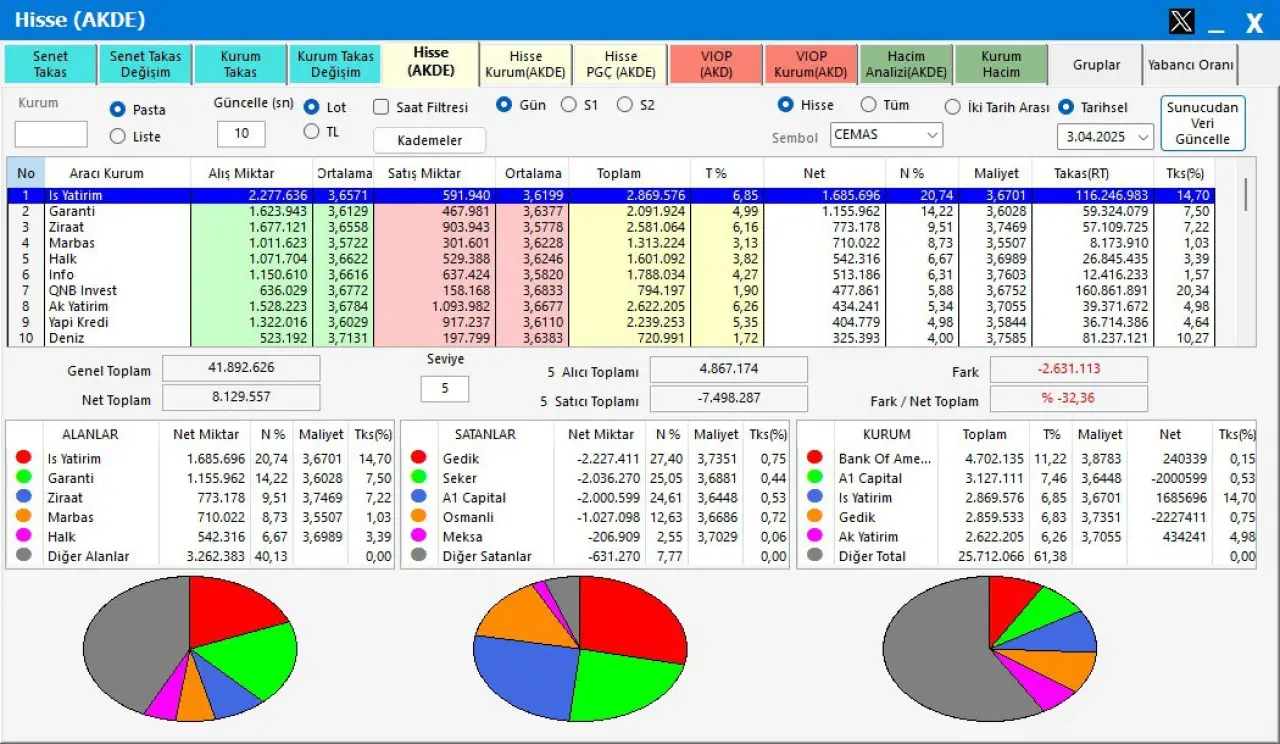Viewport: 1280px width, 744px height.
Task: Select the S1 session radio button
Action: click(568, 104)
